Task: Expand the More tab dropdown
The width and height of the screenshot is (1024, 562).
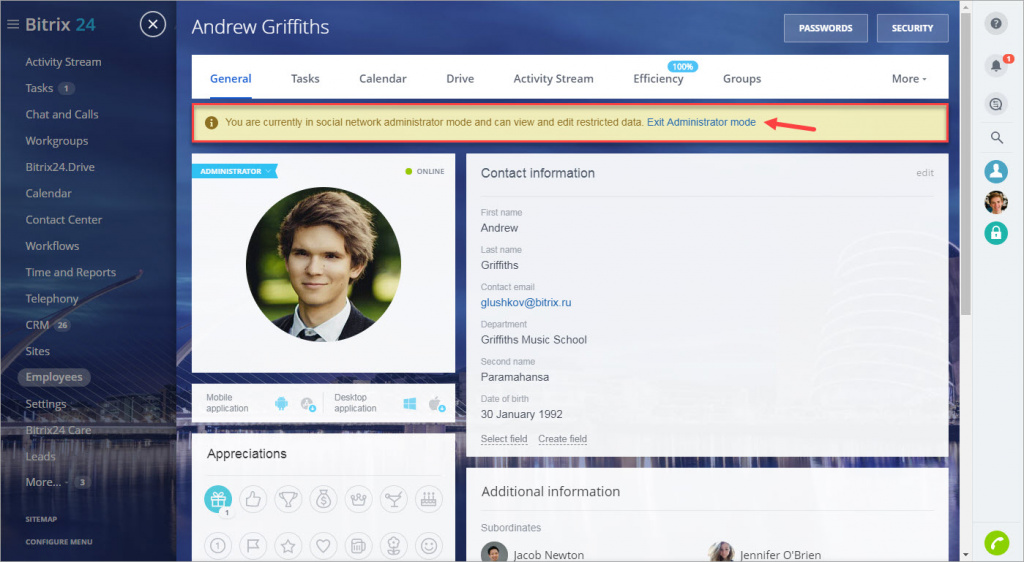Action: (909, 78)
